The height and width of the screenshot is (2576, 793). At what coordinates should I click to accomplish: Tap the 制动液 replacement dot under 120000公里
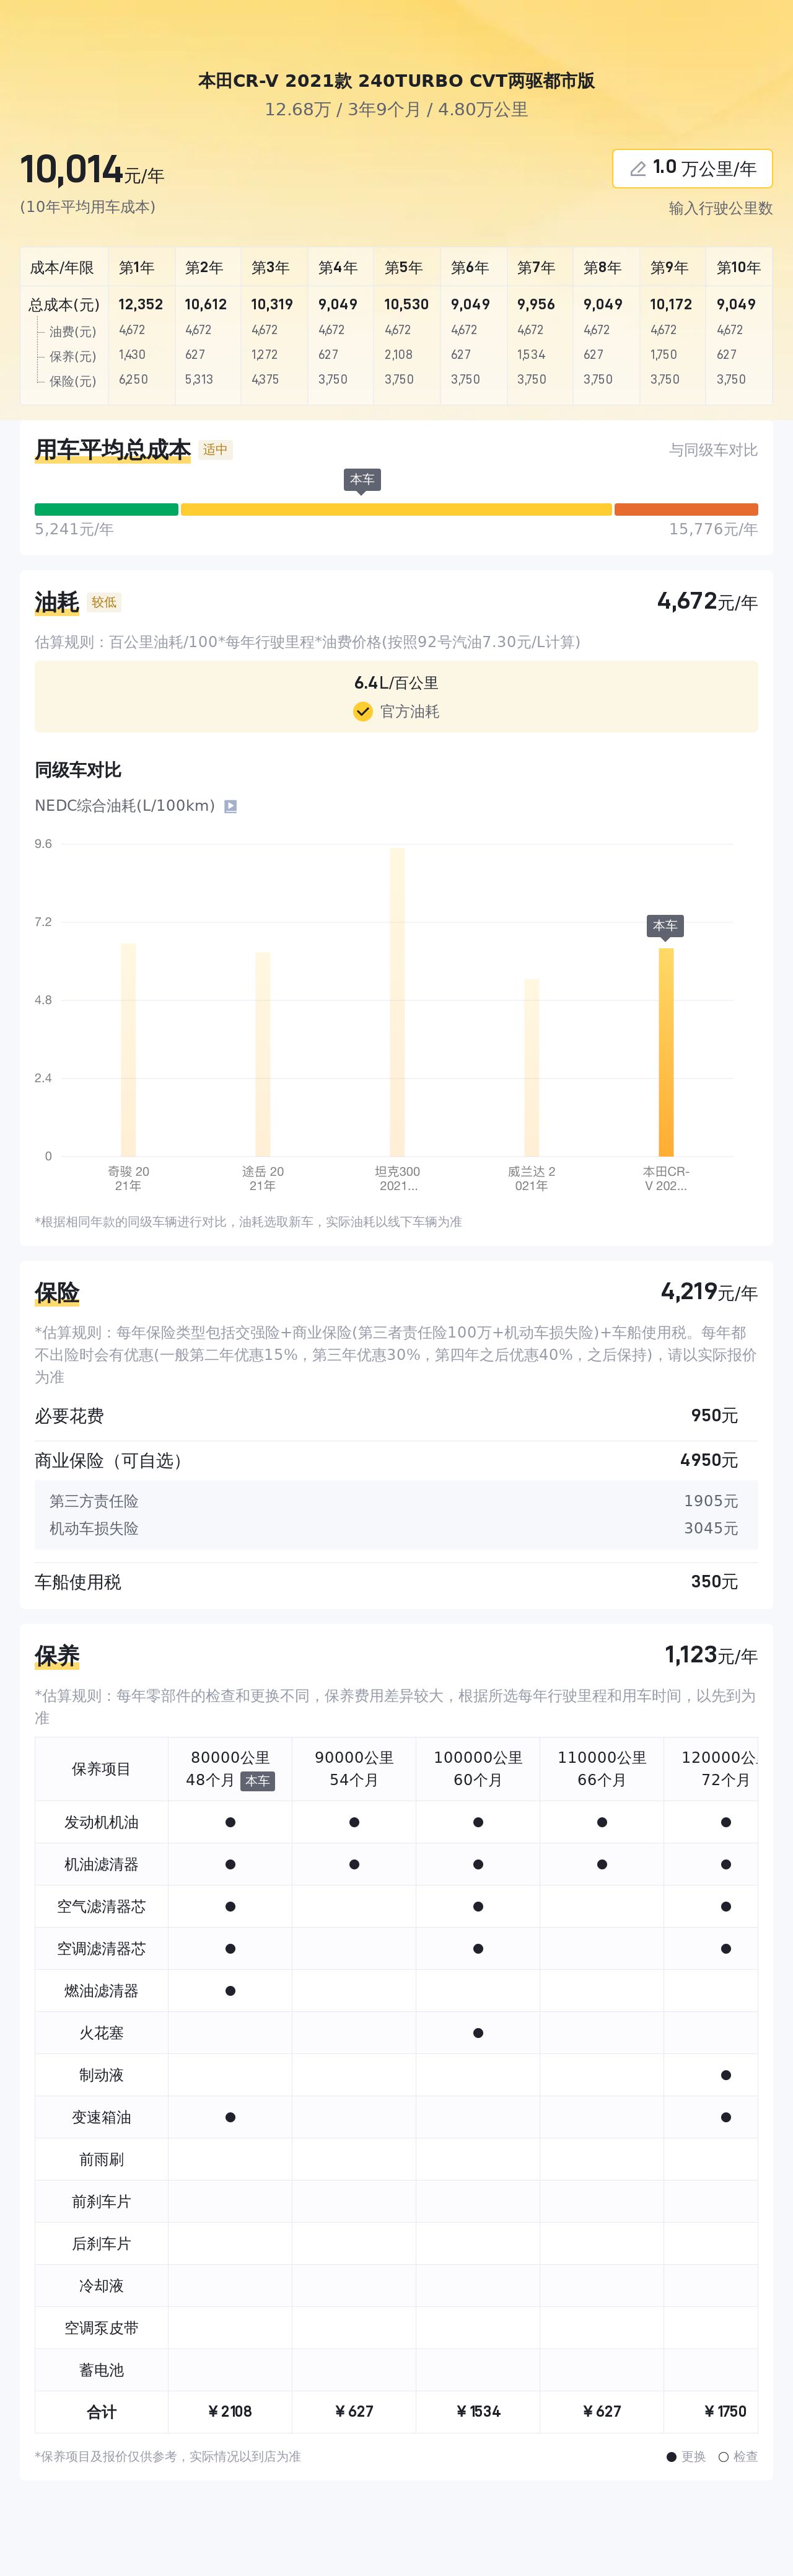point(726,2075)
